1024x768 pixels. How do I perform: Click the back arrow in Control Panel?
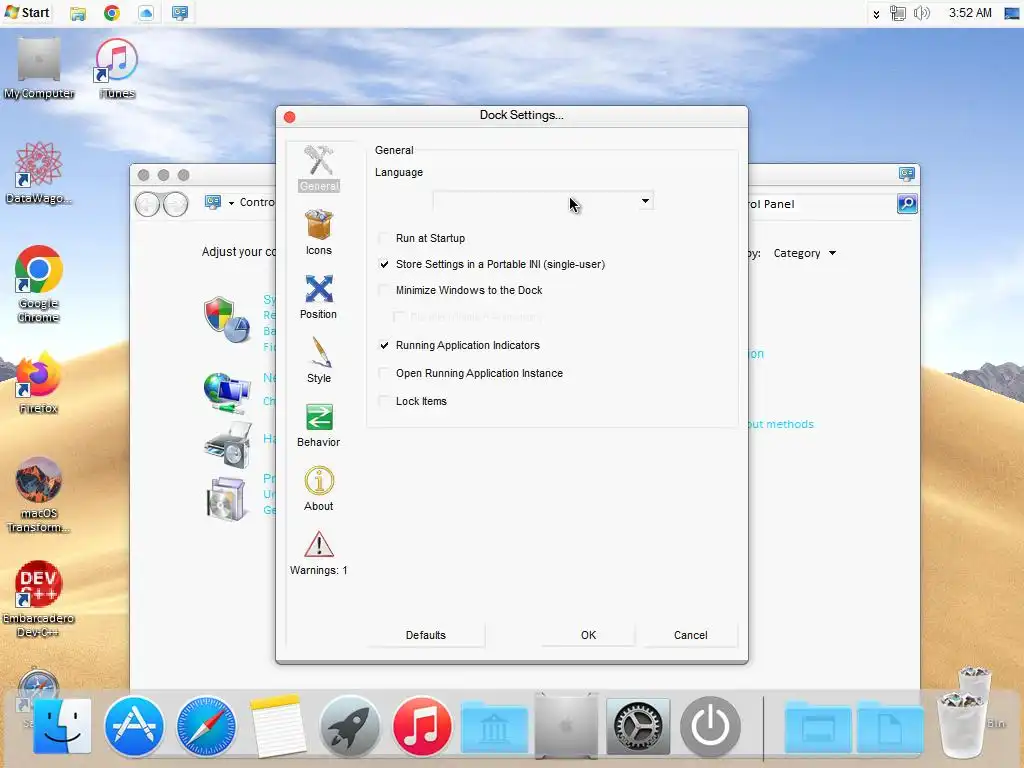[148, 204]
